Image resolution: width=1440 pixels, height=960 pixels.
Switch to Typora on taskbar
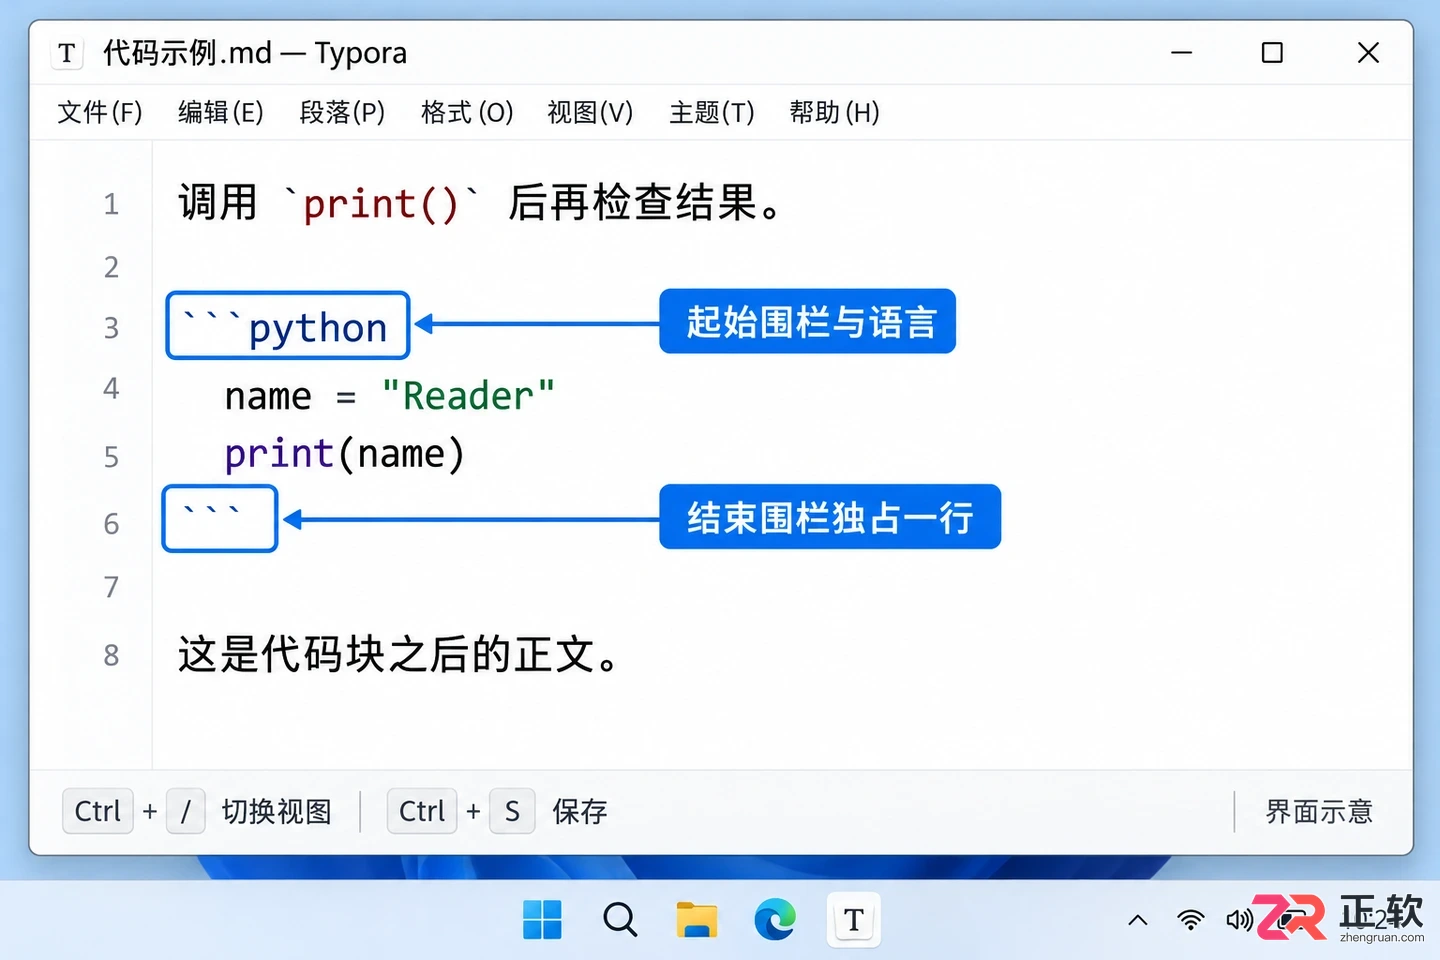(x=854, y=919)
